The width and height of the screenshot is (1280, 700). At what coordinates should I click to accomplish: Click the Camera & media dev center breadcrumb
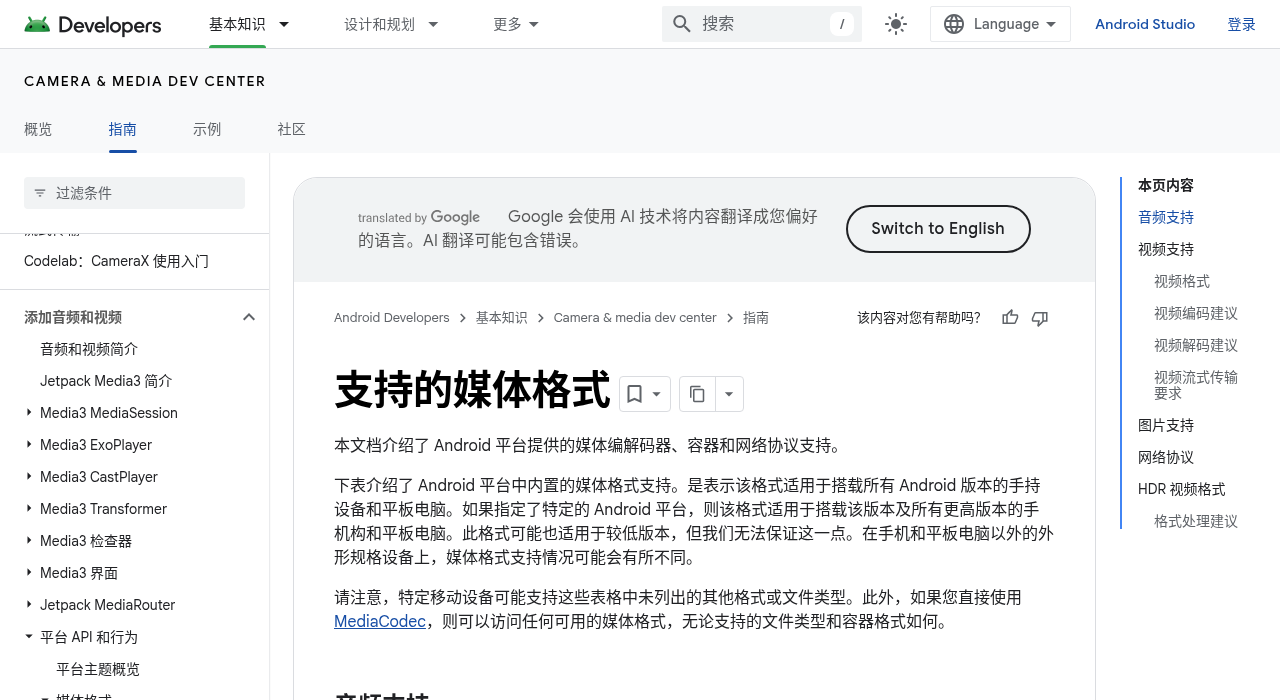tap(635, 318)
